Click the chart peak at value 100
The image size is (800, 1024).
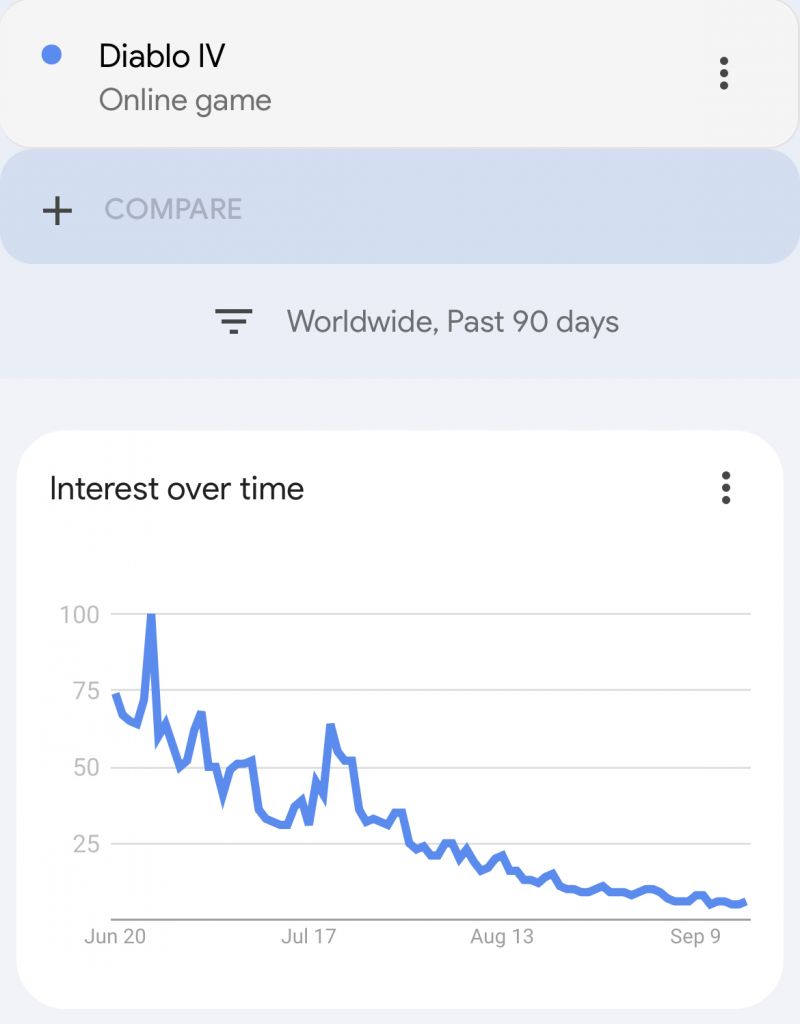click(151, 616)
